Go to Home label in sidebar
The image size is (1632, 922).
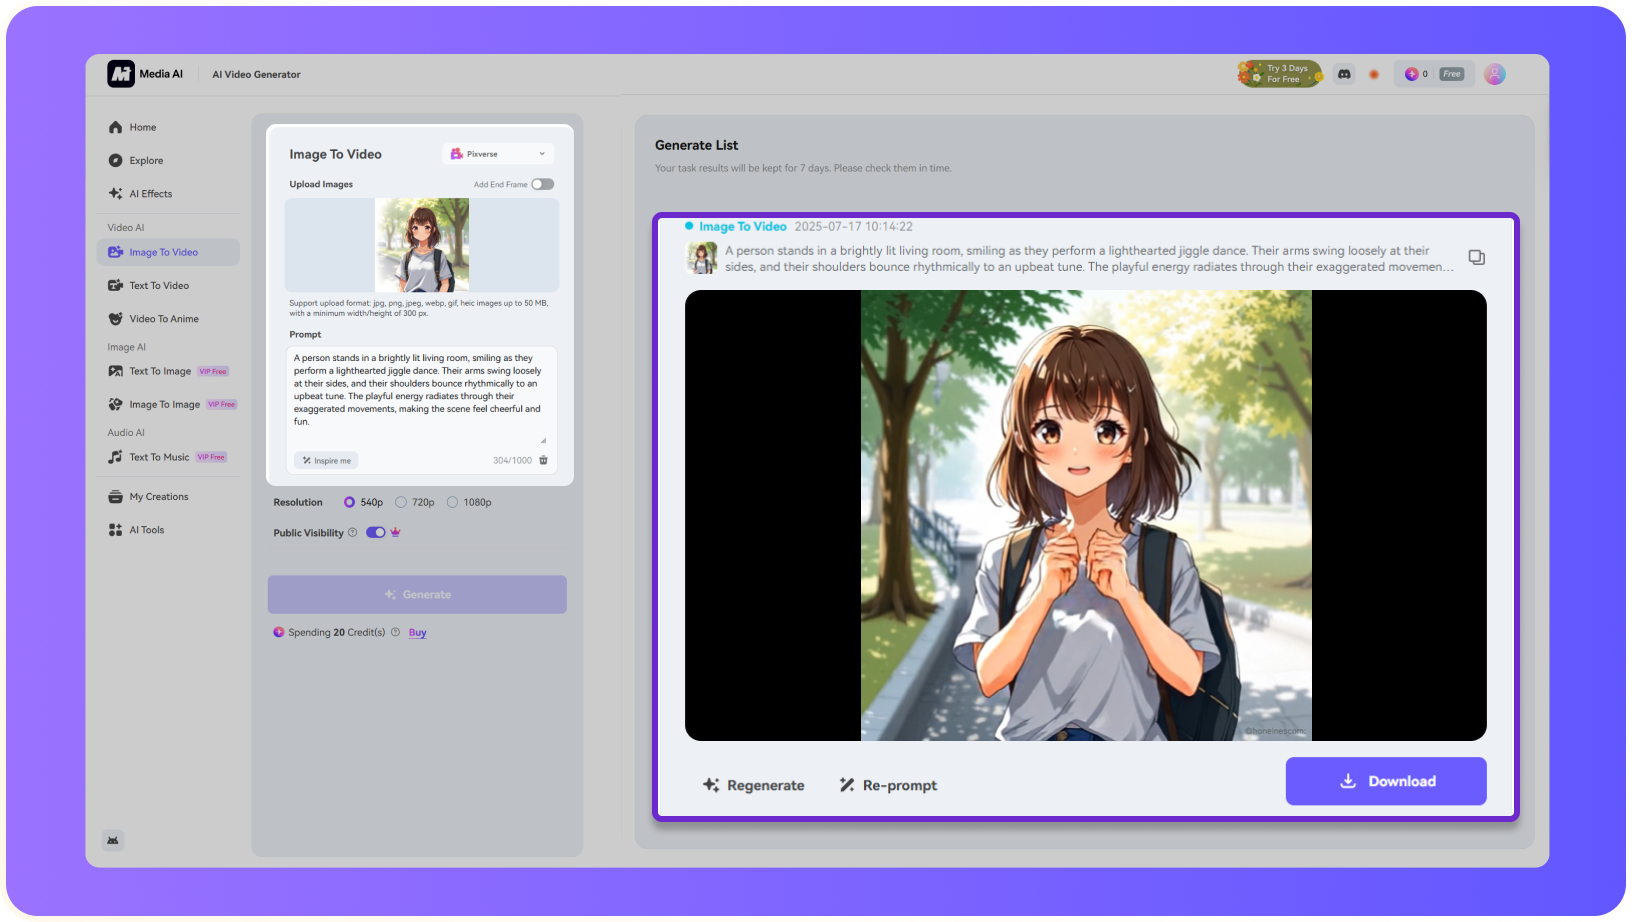143,127
